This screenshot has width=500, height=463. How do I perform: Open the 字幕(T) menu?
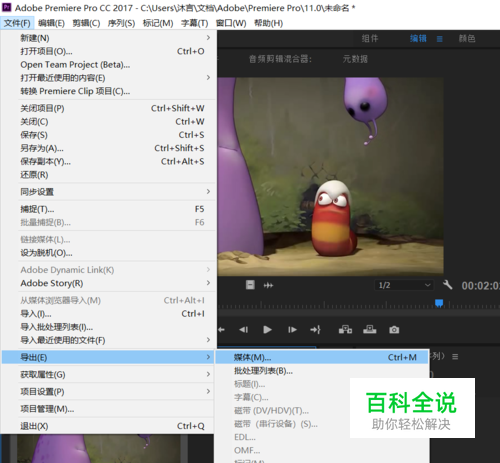tap(195, 23)
